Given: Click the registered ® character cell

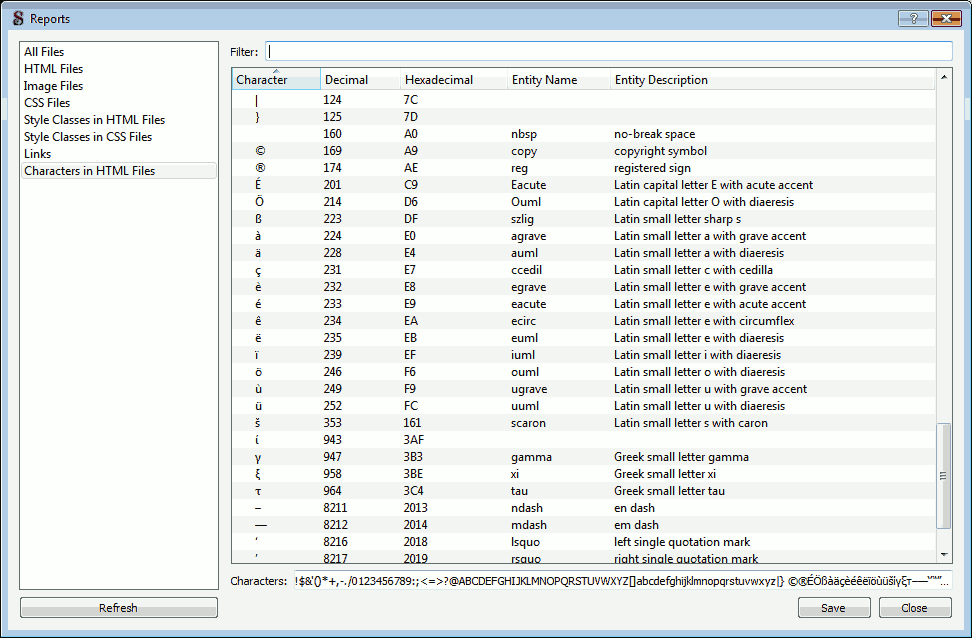Looking at the screenshot, I should 260,168.
